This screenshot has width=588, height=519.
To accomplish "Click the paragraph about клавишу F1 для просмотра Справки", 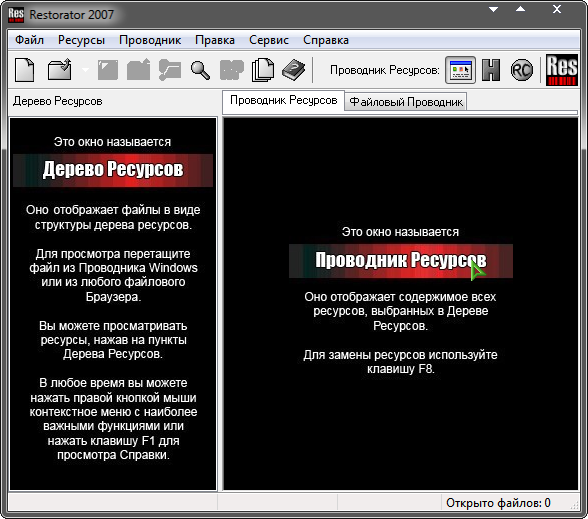I will click(113, 419).
